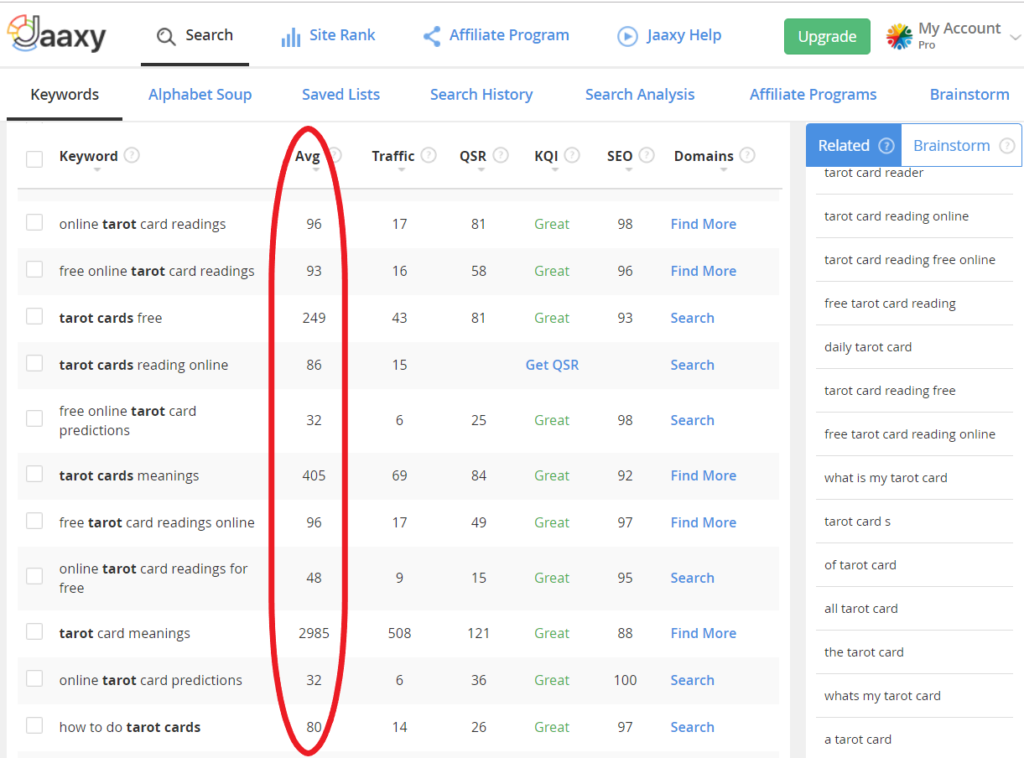
Task: Click Get QSR for "tarot cards reading online"
Action: [552, 365]
